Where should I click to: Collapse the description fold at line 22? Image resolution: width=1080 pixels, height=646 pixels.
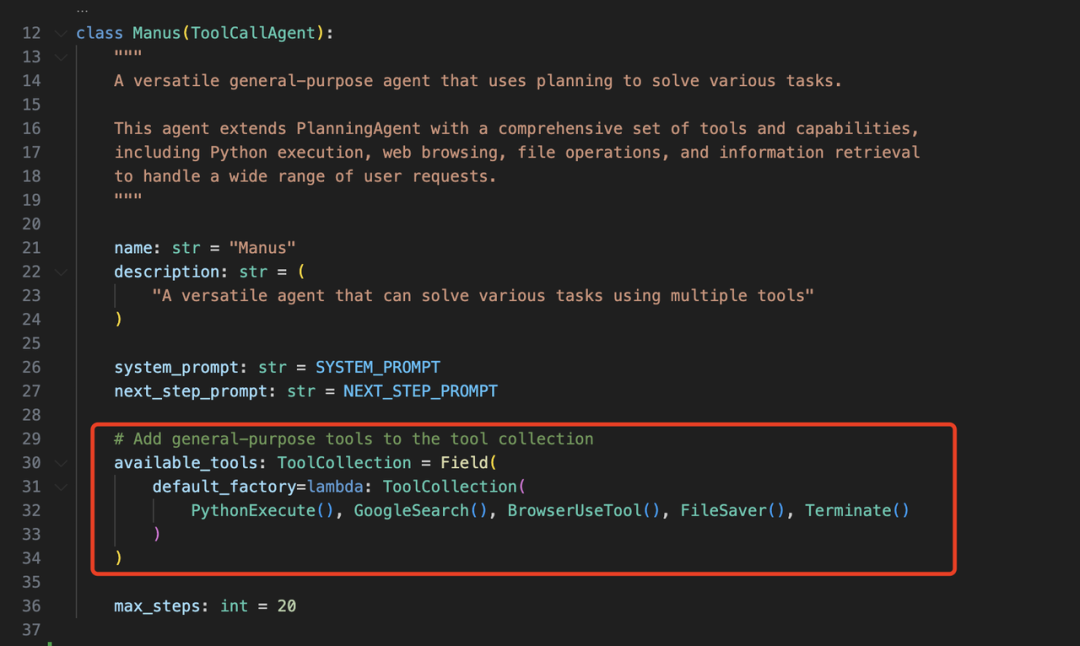pos(61,273)
